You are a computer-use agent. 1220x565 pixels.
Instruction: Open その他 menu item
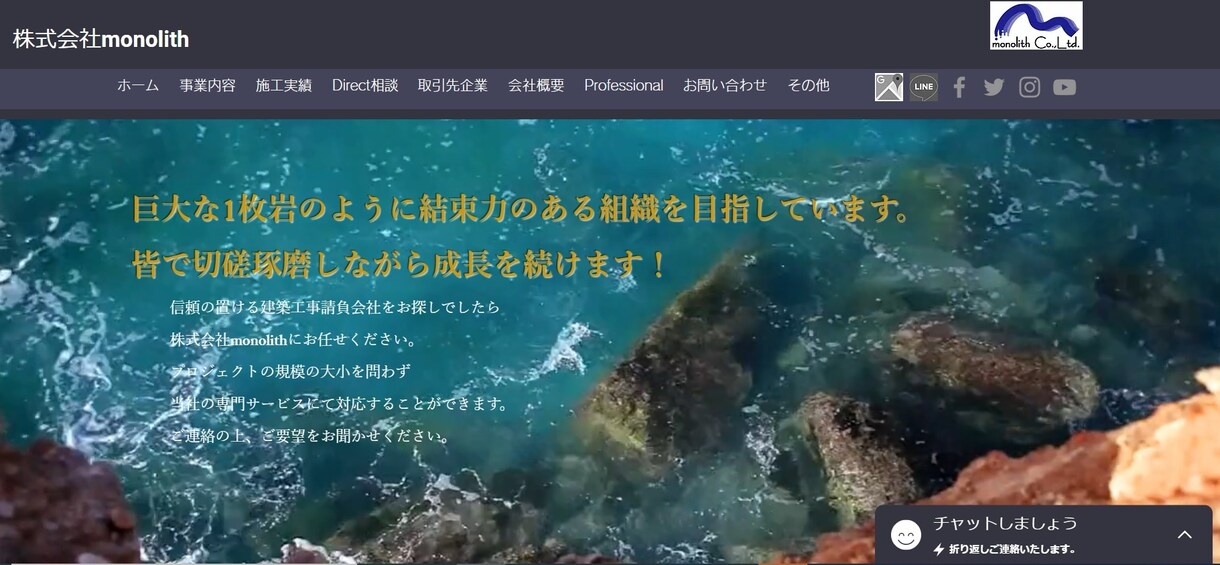tap(808, 86)
